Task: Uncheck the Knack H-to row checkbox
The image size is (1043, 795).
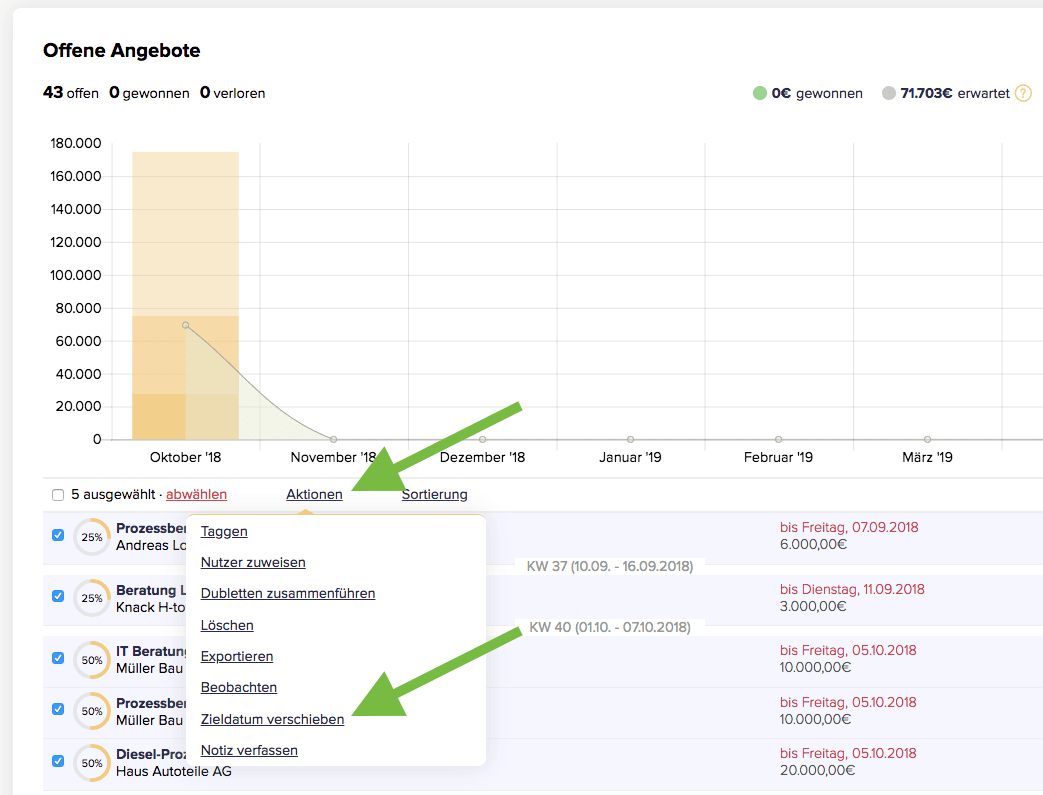Action: tap(58, 597)
